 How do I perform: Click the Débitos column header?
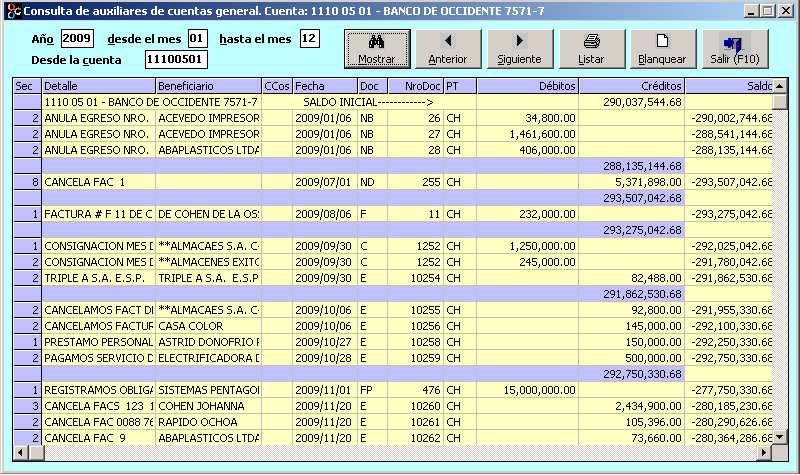528,86
